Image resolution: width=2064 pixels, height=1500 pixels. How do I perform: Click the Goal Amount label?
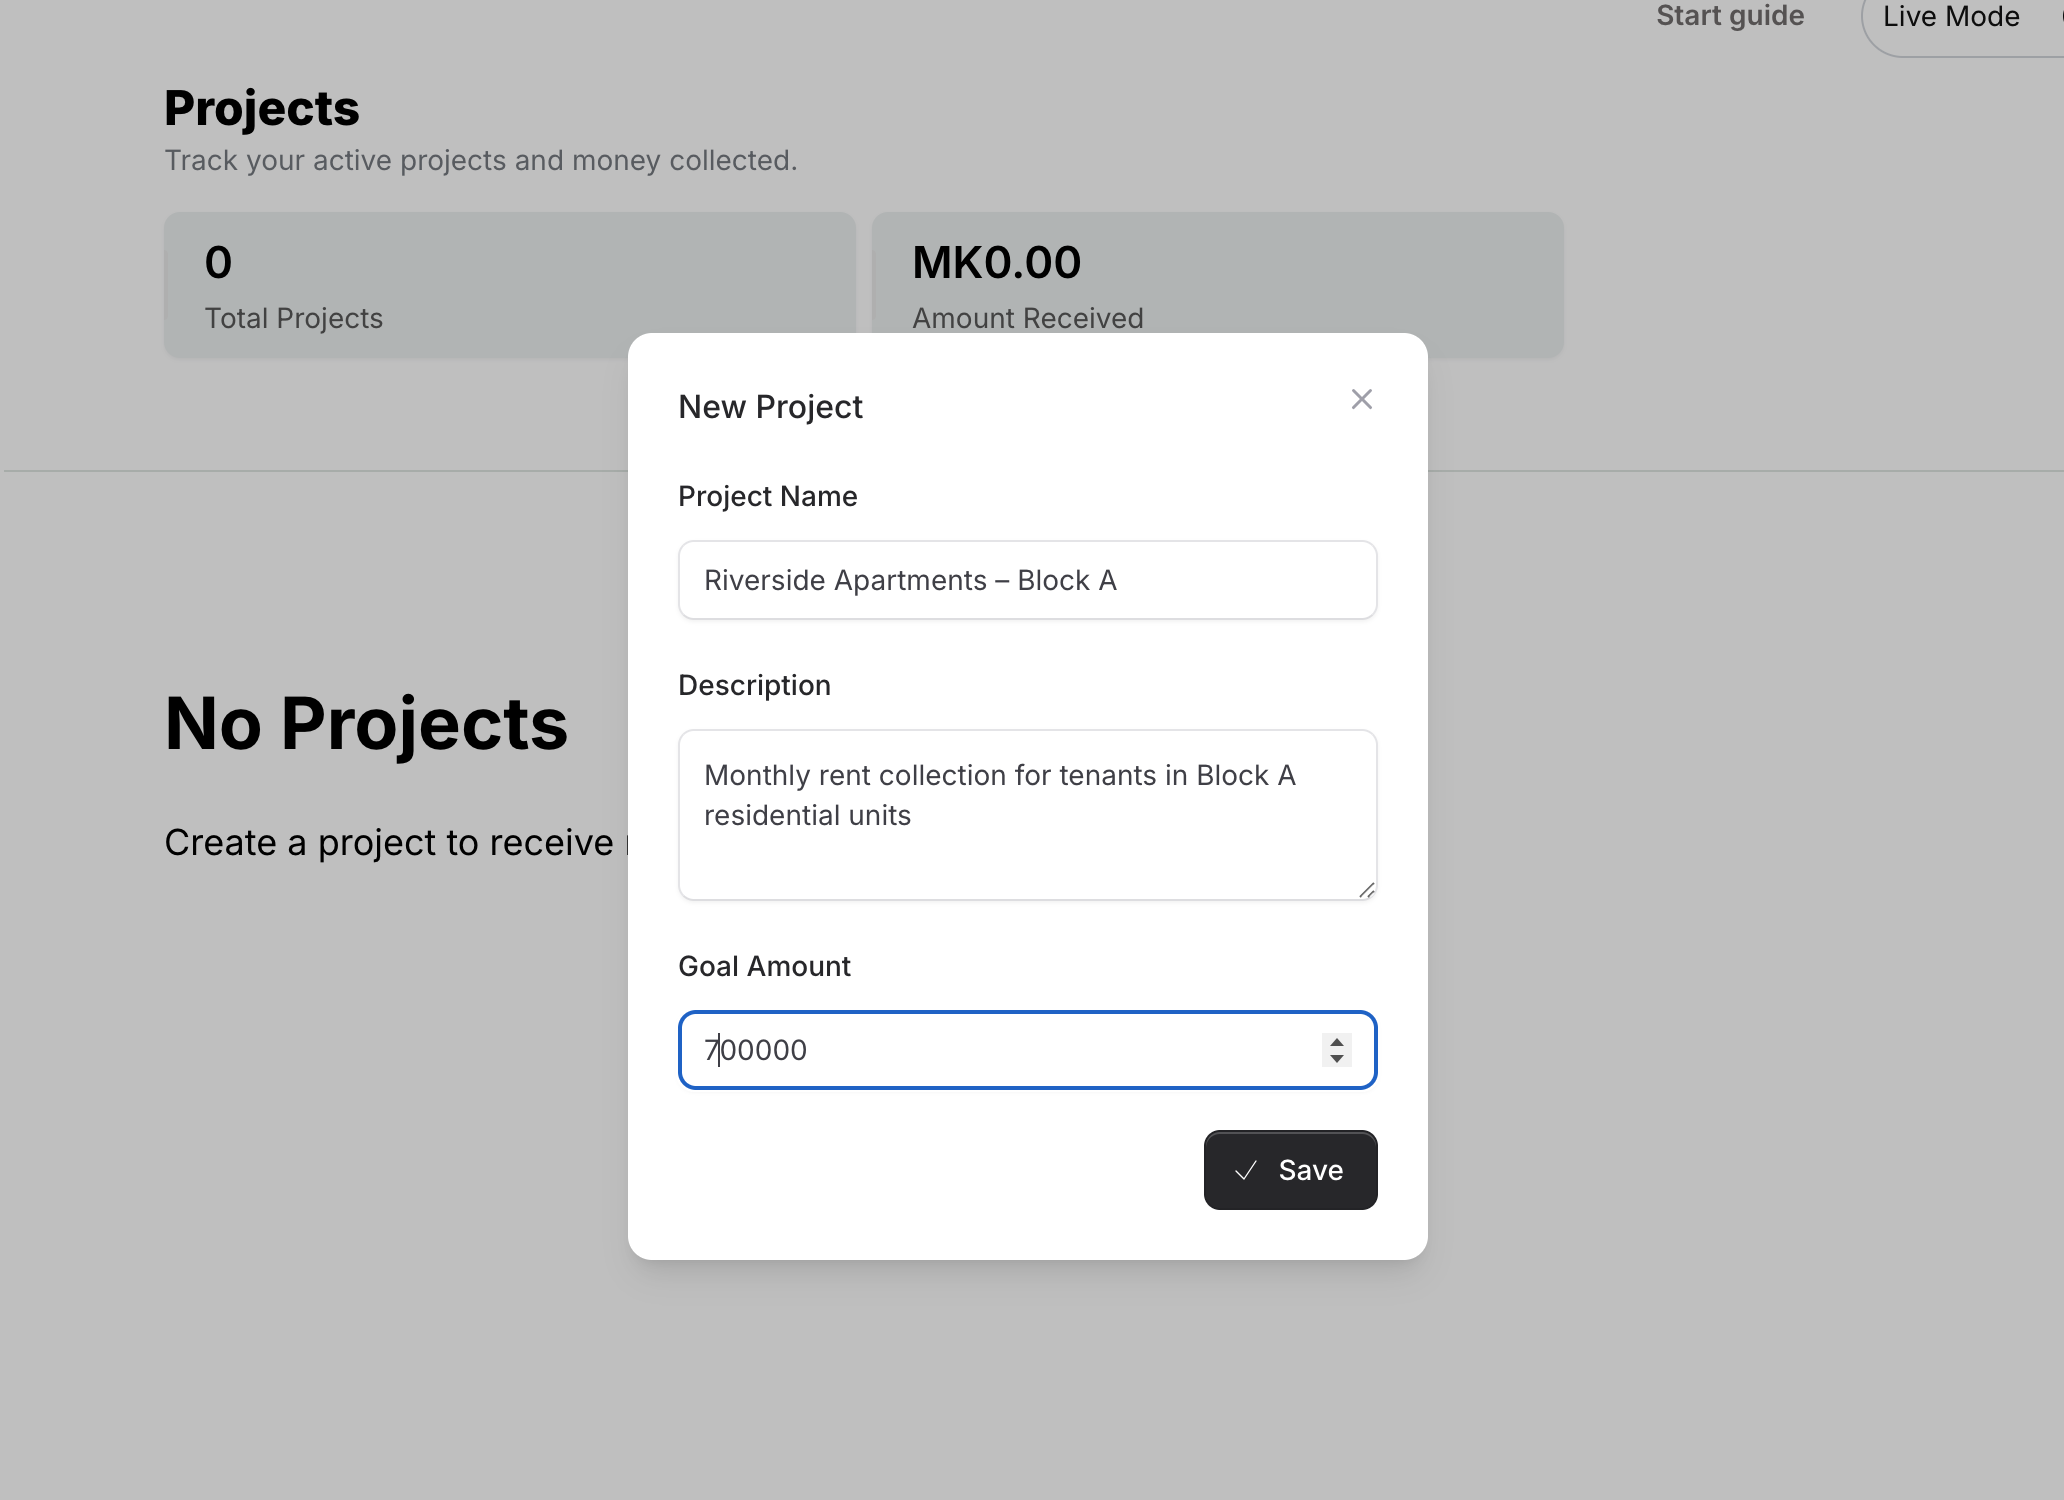tap(764, 966)
